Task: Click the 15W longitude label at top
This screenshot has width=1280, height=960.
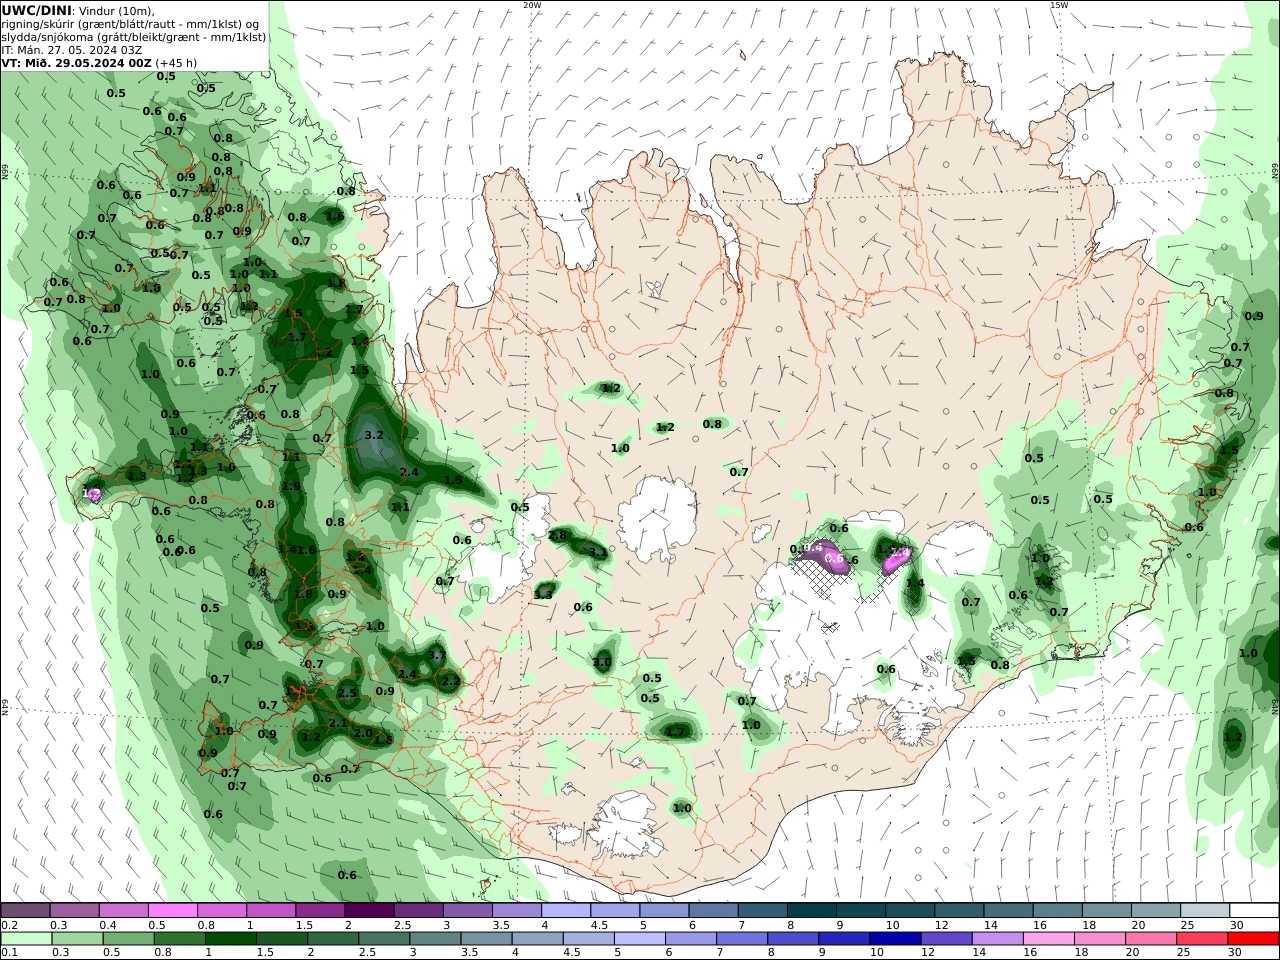Action: pos(1058,5)
